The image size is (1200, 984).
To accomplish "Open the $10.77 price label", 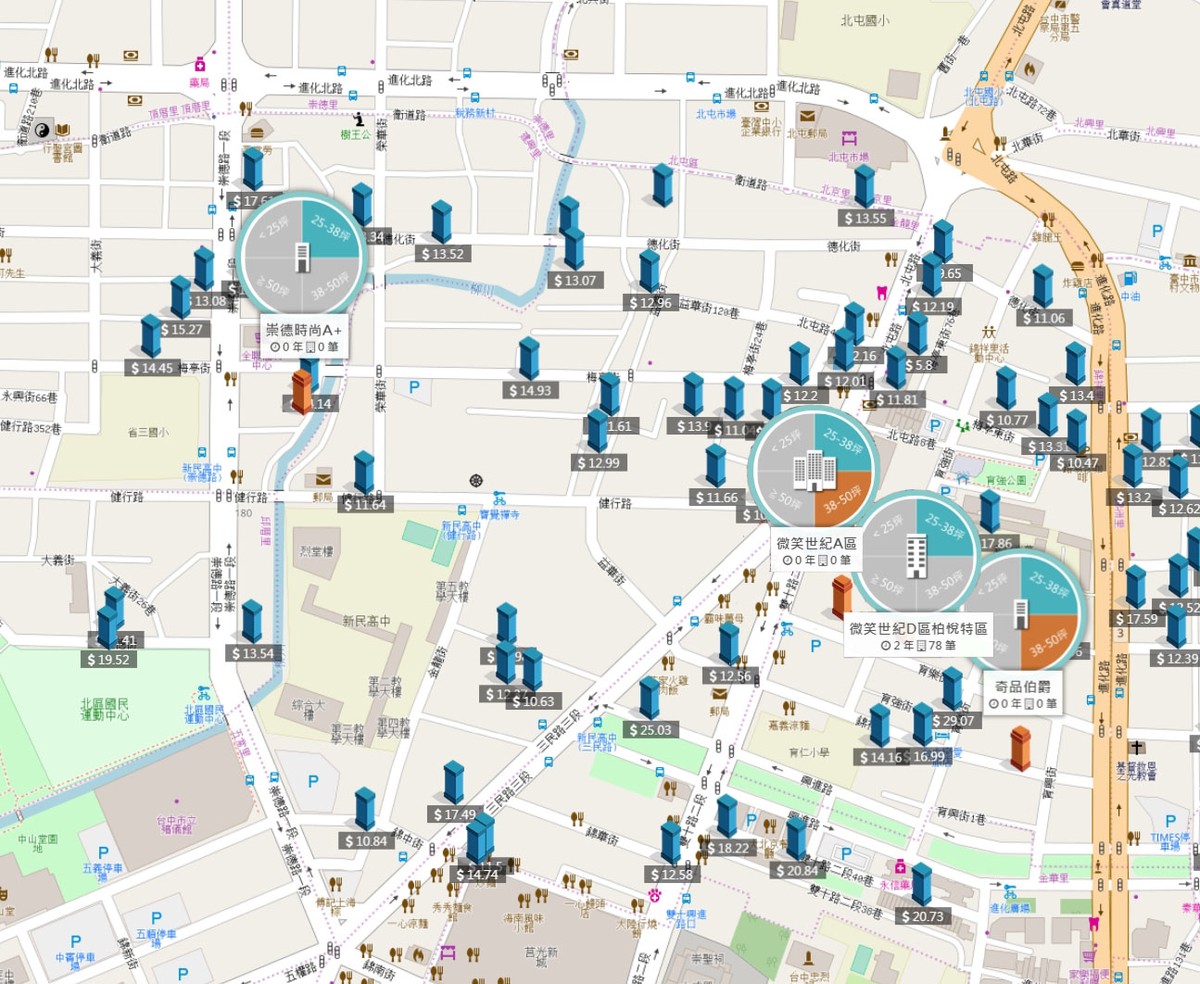I will [1006, 419].
